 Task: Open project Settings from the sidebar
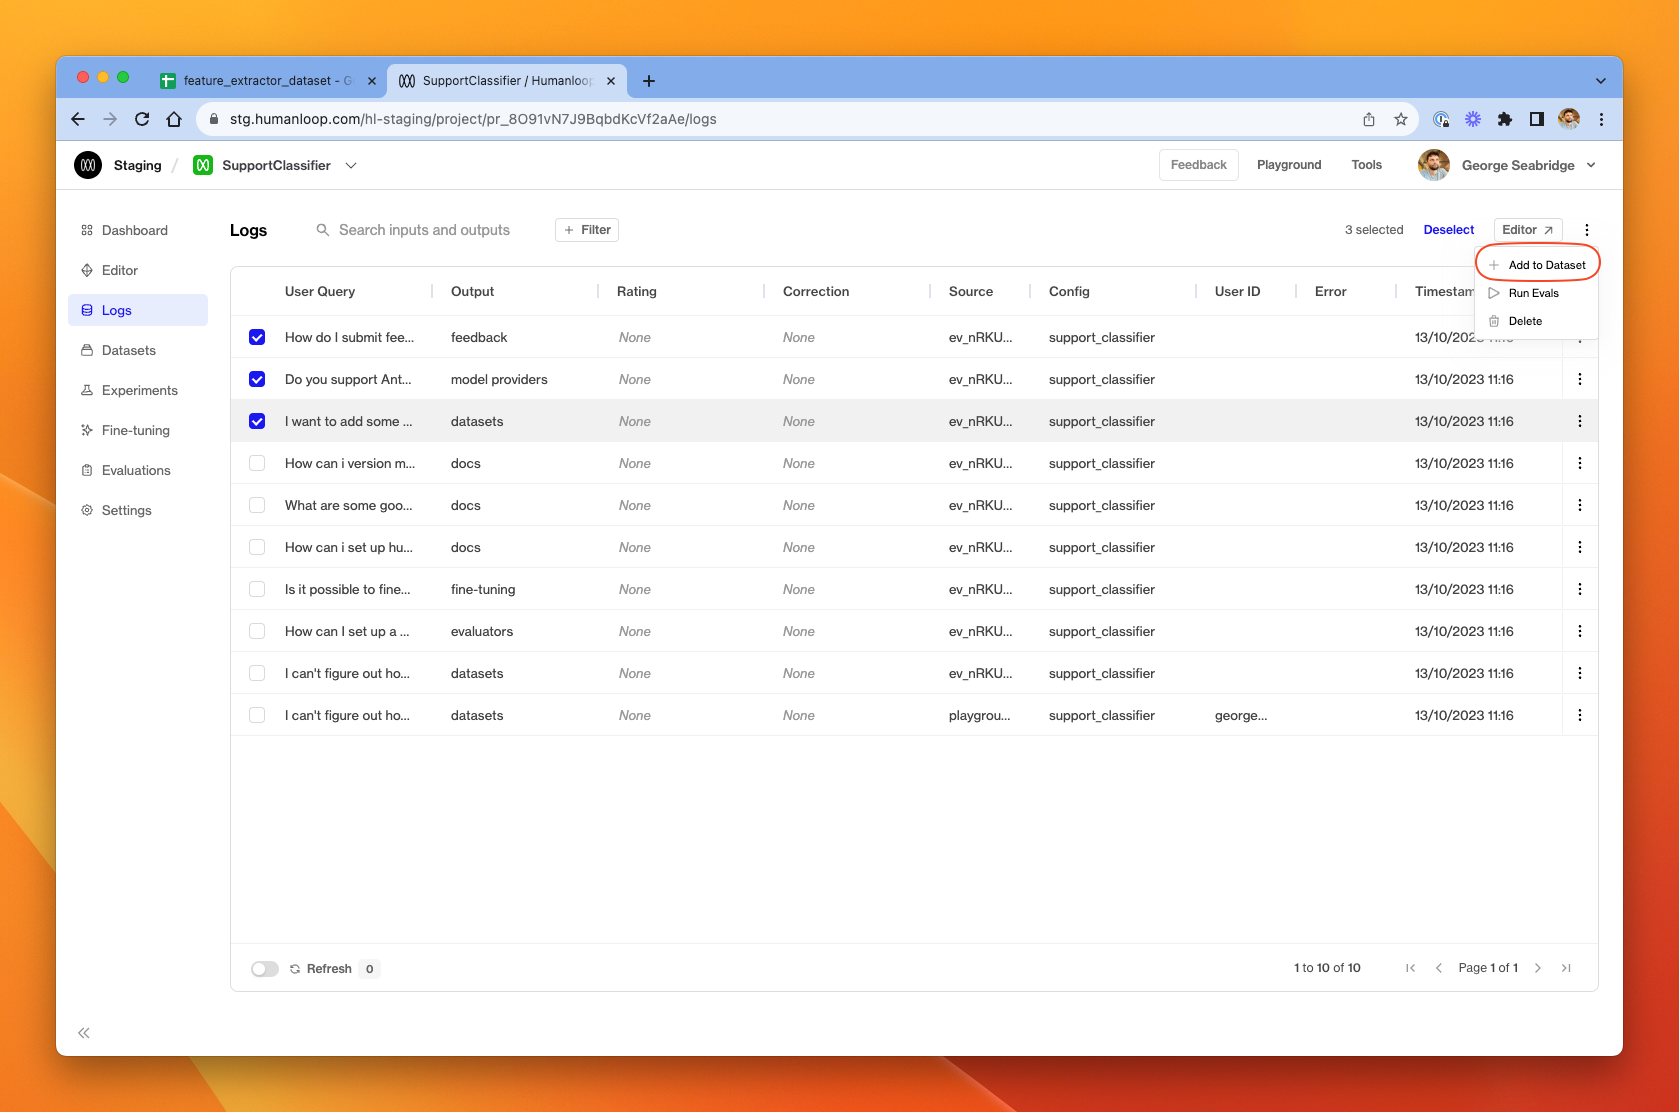[x=126, y=510]
